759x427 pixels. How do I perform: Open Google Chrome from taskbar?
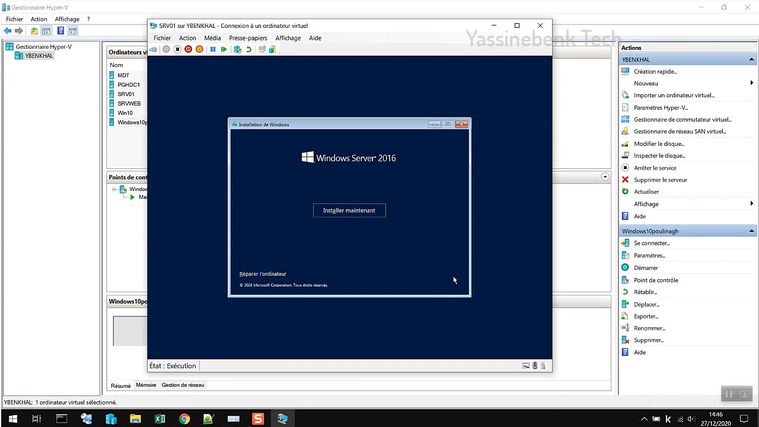(184, 419)
